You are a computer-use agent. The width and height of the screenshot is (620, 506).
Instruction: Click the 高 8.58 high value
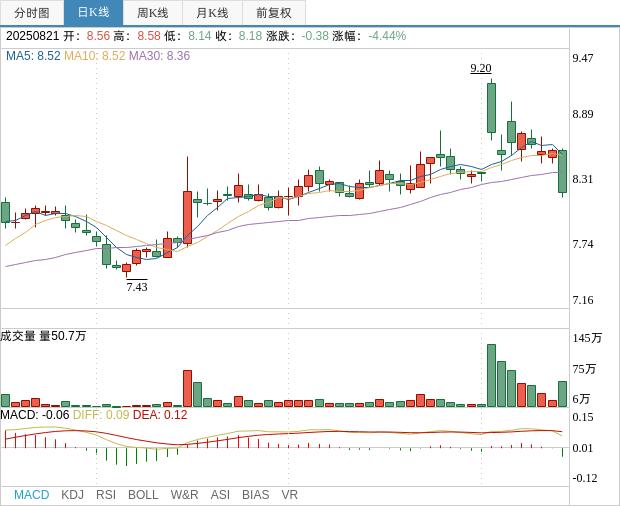(x=137, y=36)
